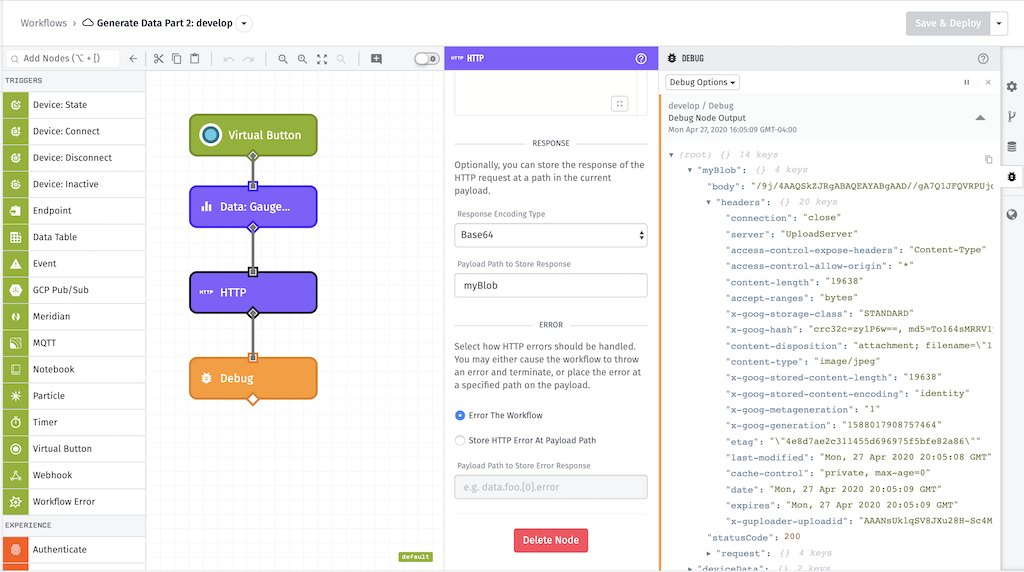Add the Endpoint trigger node
Image resolution: width=1024 pixels, height=572 pixels.
[74, 210]
